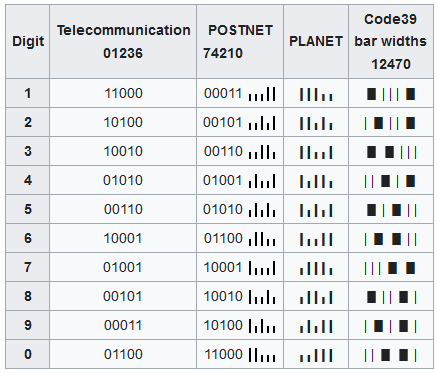The image size is (438, 373).
Task: Click the PLANET barcode graphic for digit 0
Action: (316, 355)
